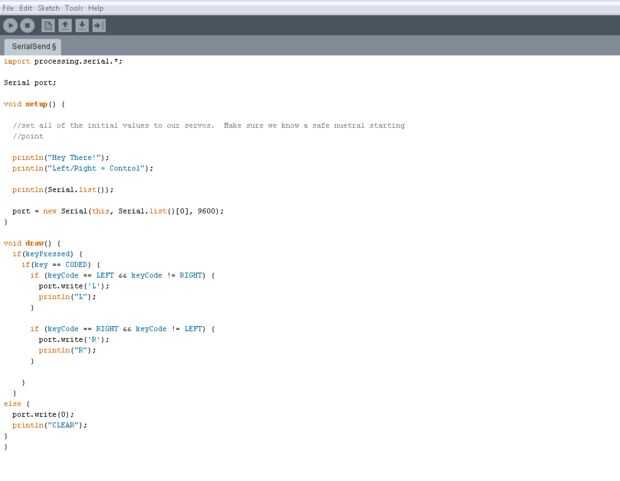620x481 pixels.
Task: Click the port.write(0) line
Action: coord(43,414)
